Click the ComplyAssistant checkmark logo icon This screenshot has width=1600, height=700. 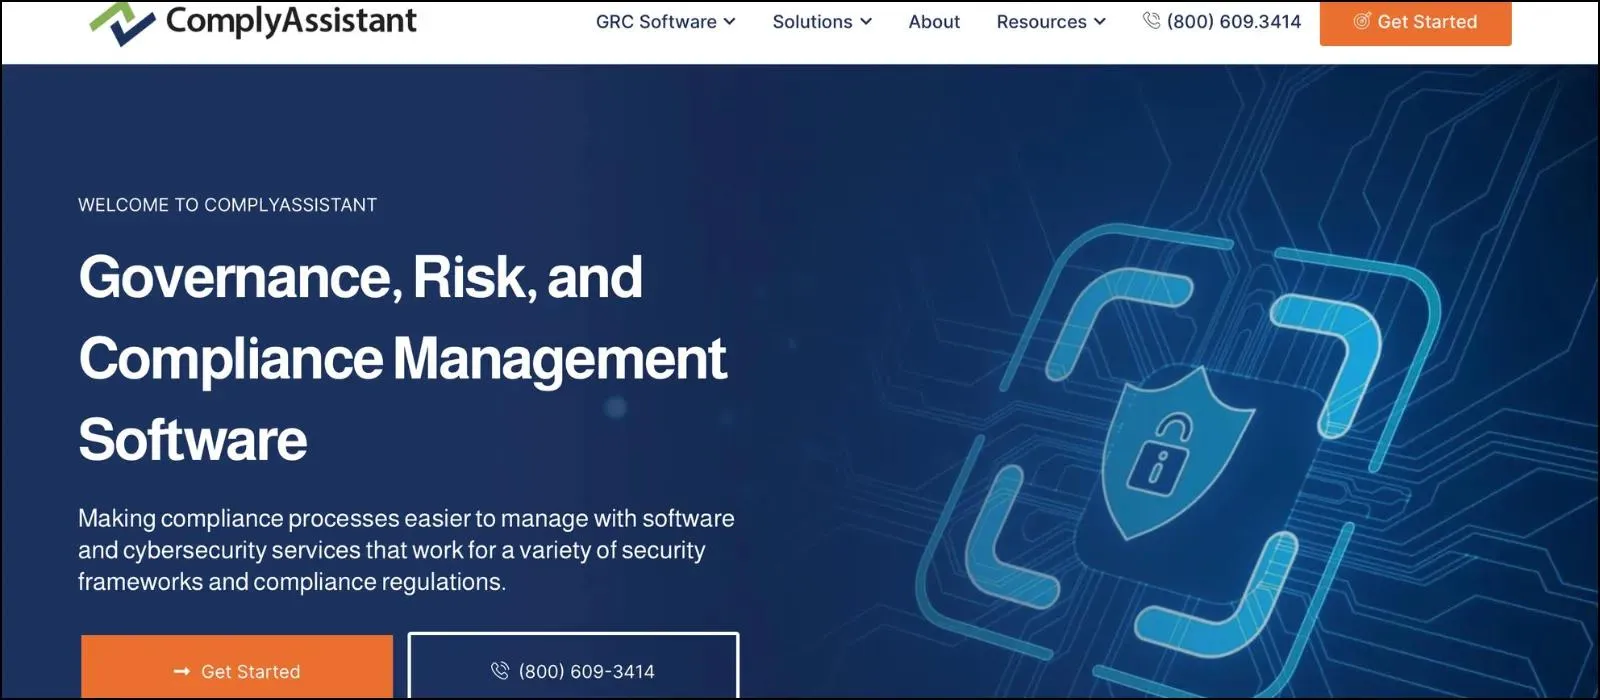point(122,24)
